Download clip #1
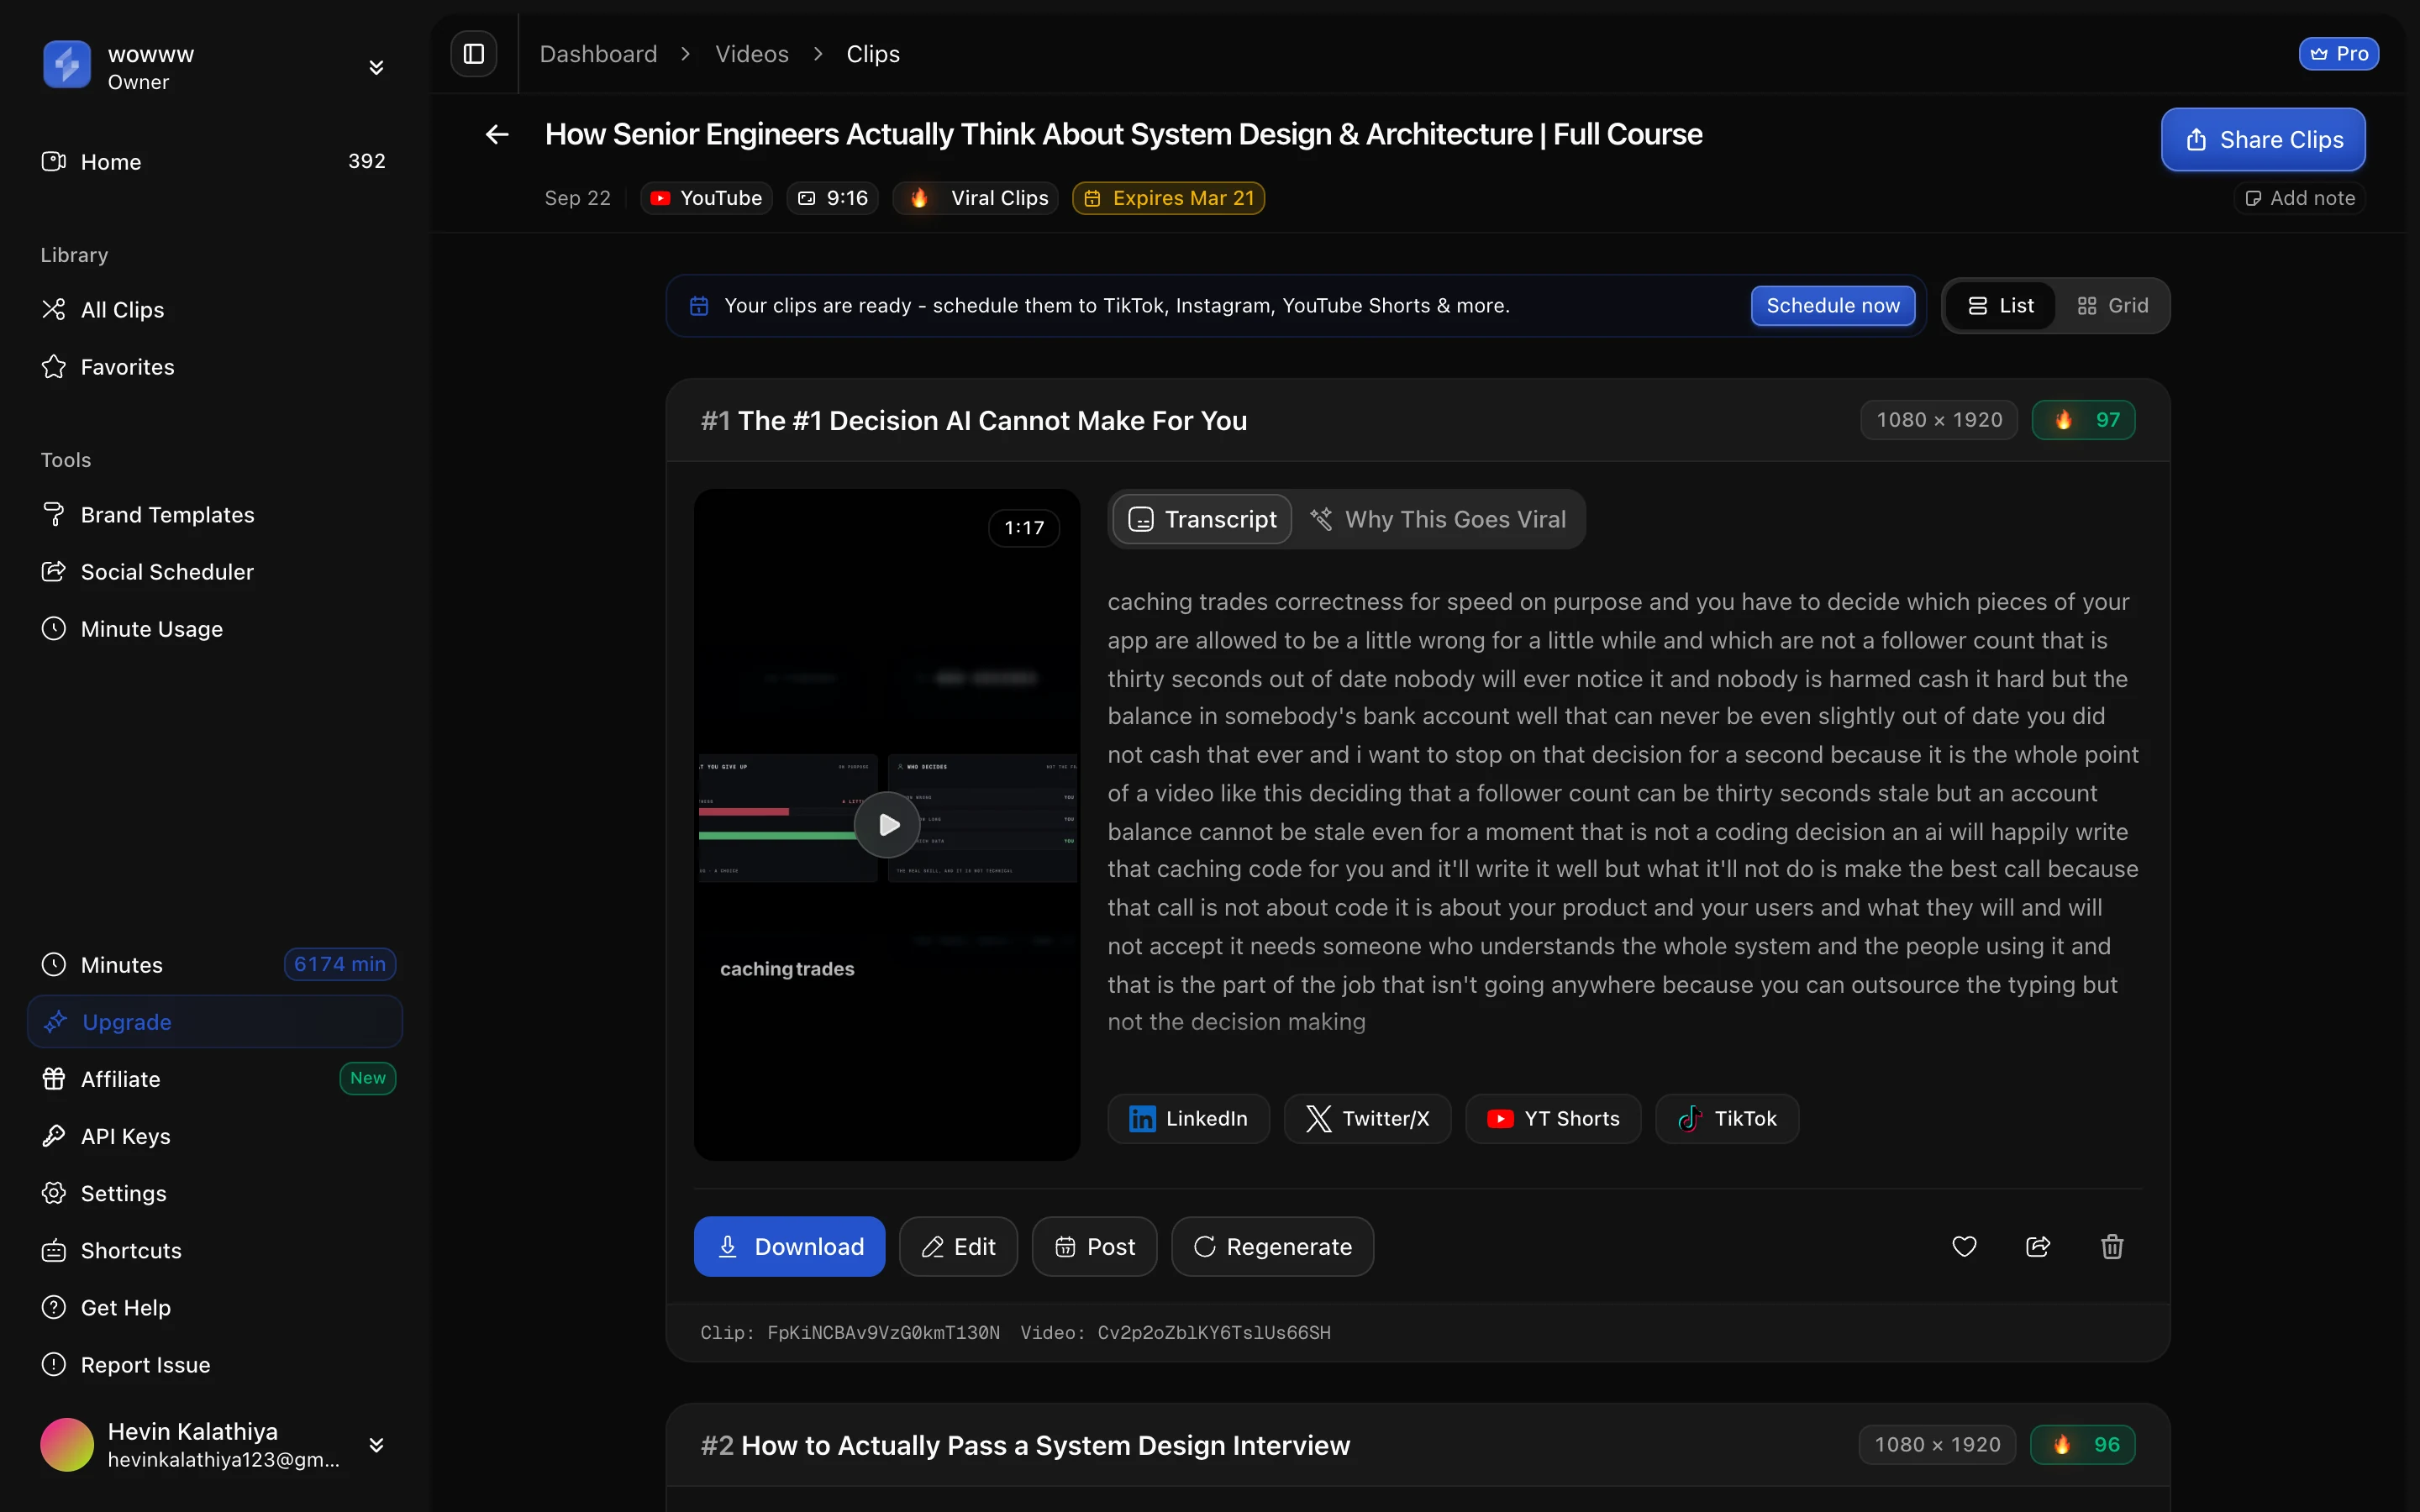 pos(789,1246)
